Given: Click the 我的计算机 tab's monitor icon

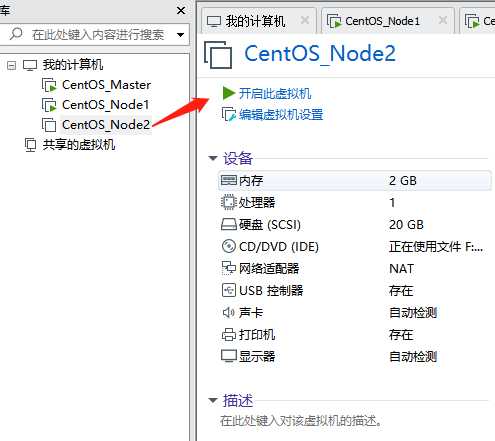Looking at the screenshot, I should tap(214, 22).
